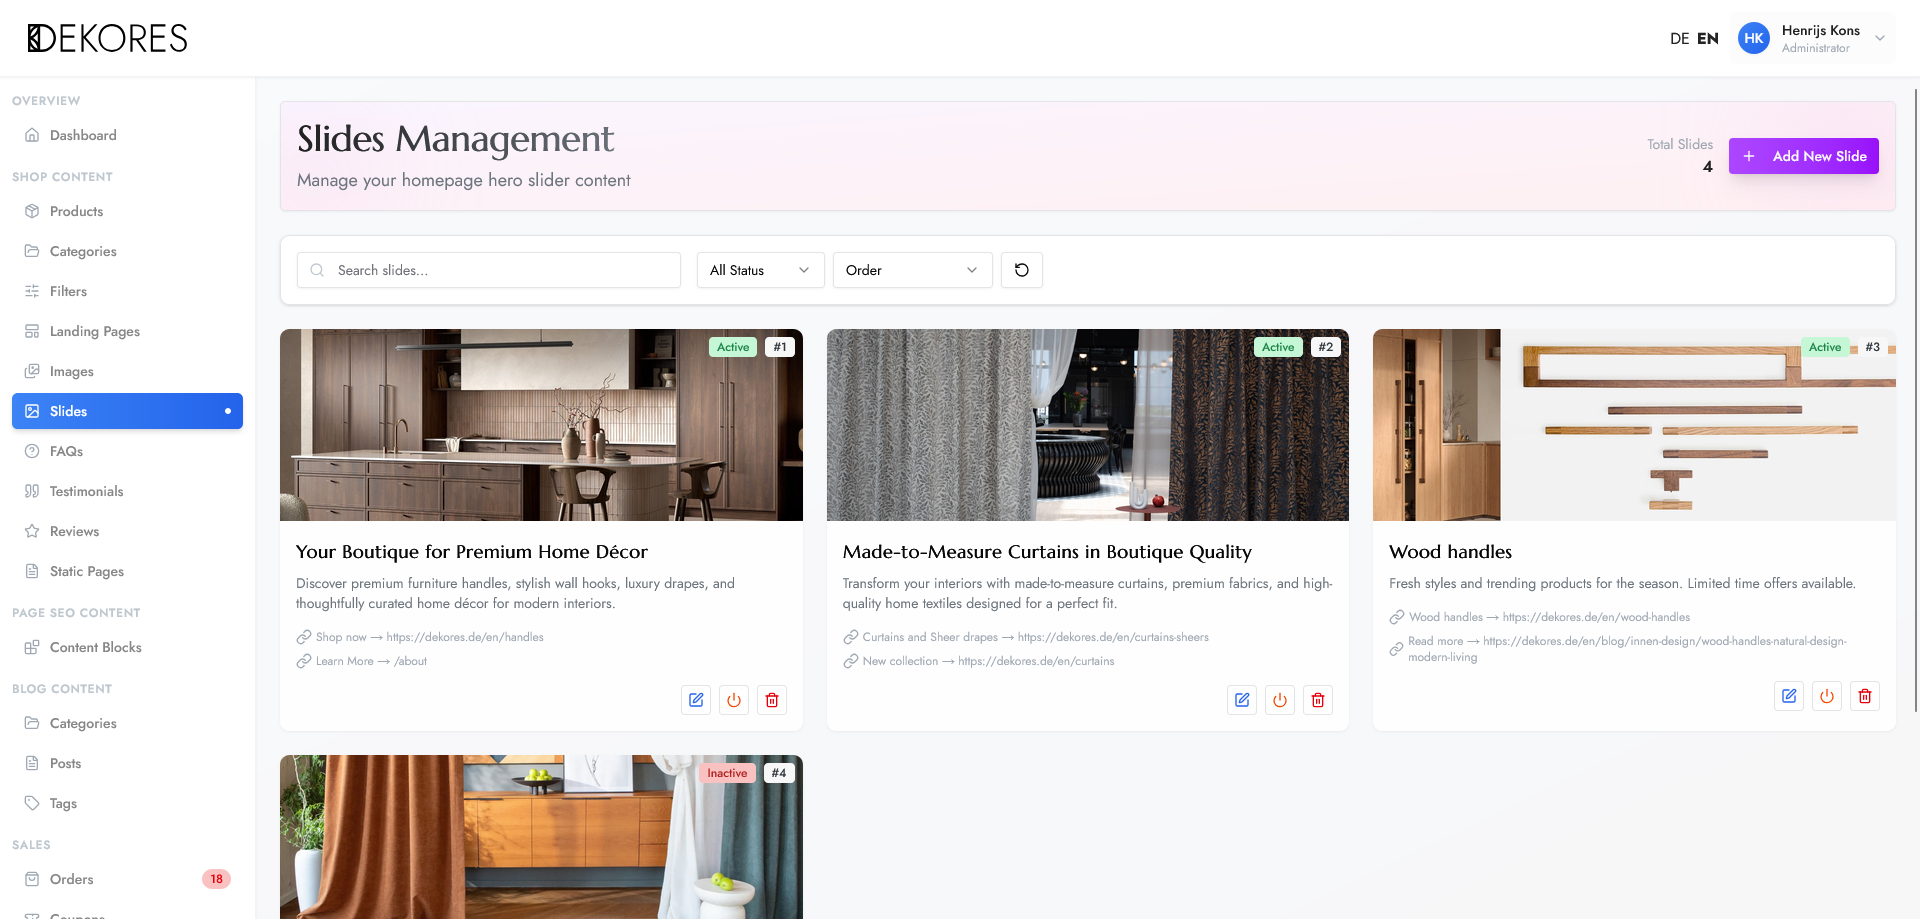Viewport: 1920px width, 919px height.
Task: Click the Testimonials quote icon
Action: click(32, 491)
